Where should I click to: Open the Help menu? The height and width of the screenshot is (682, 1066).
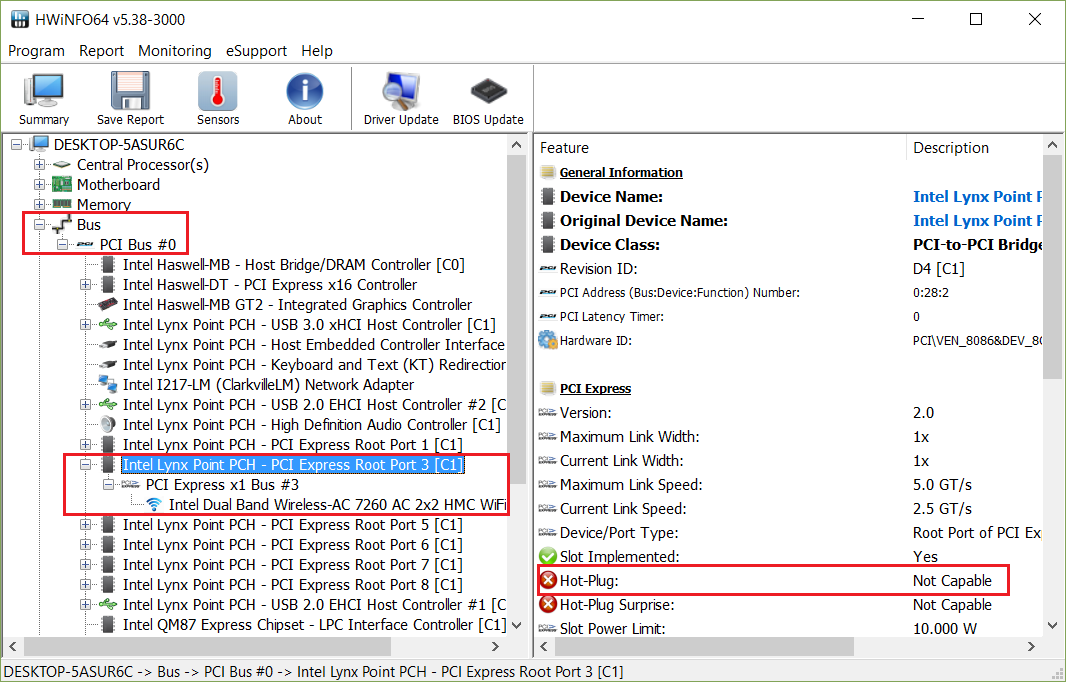coord(317,51)
